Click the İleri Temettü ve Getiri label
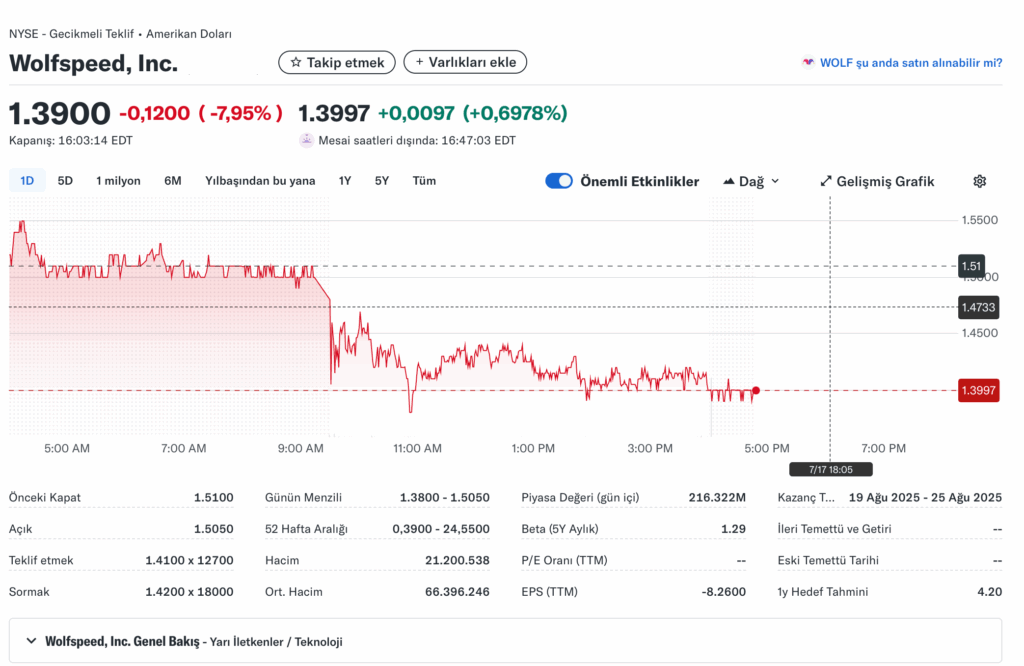This screenshot has width=1024, height=666. click(x=835, y=529)
